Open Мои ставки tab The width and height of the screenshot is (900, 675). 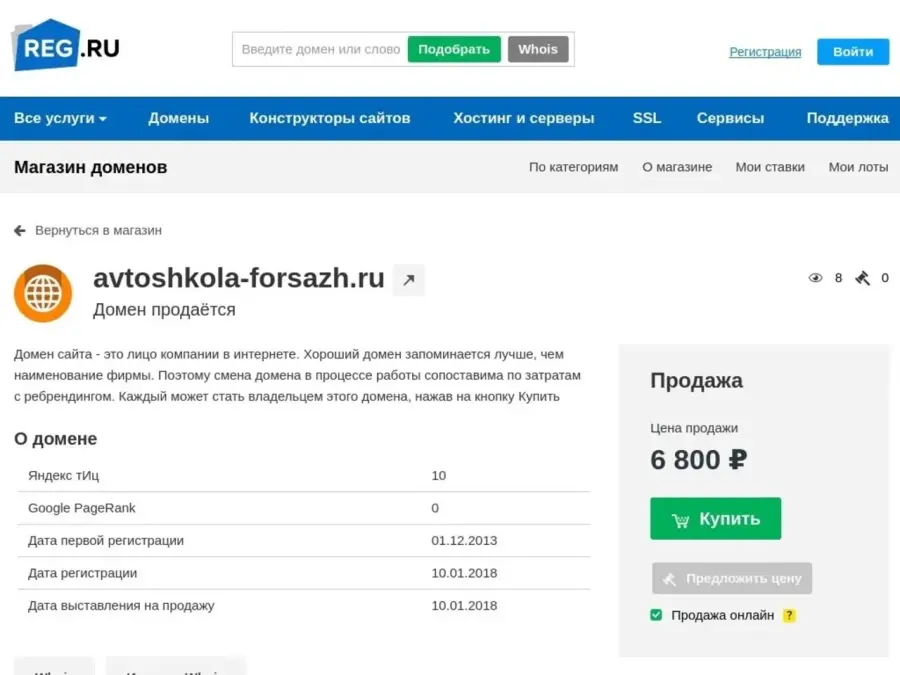[x=770, y=167]
